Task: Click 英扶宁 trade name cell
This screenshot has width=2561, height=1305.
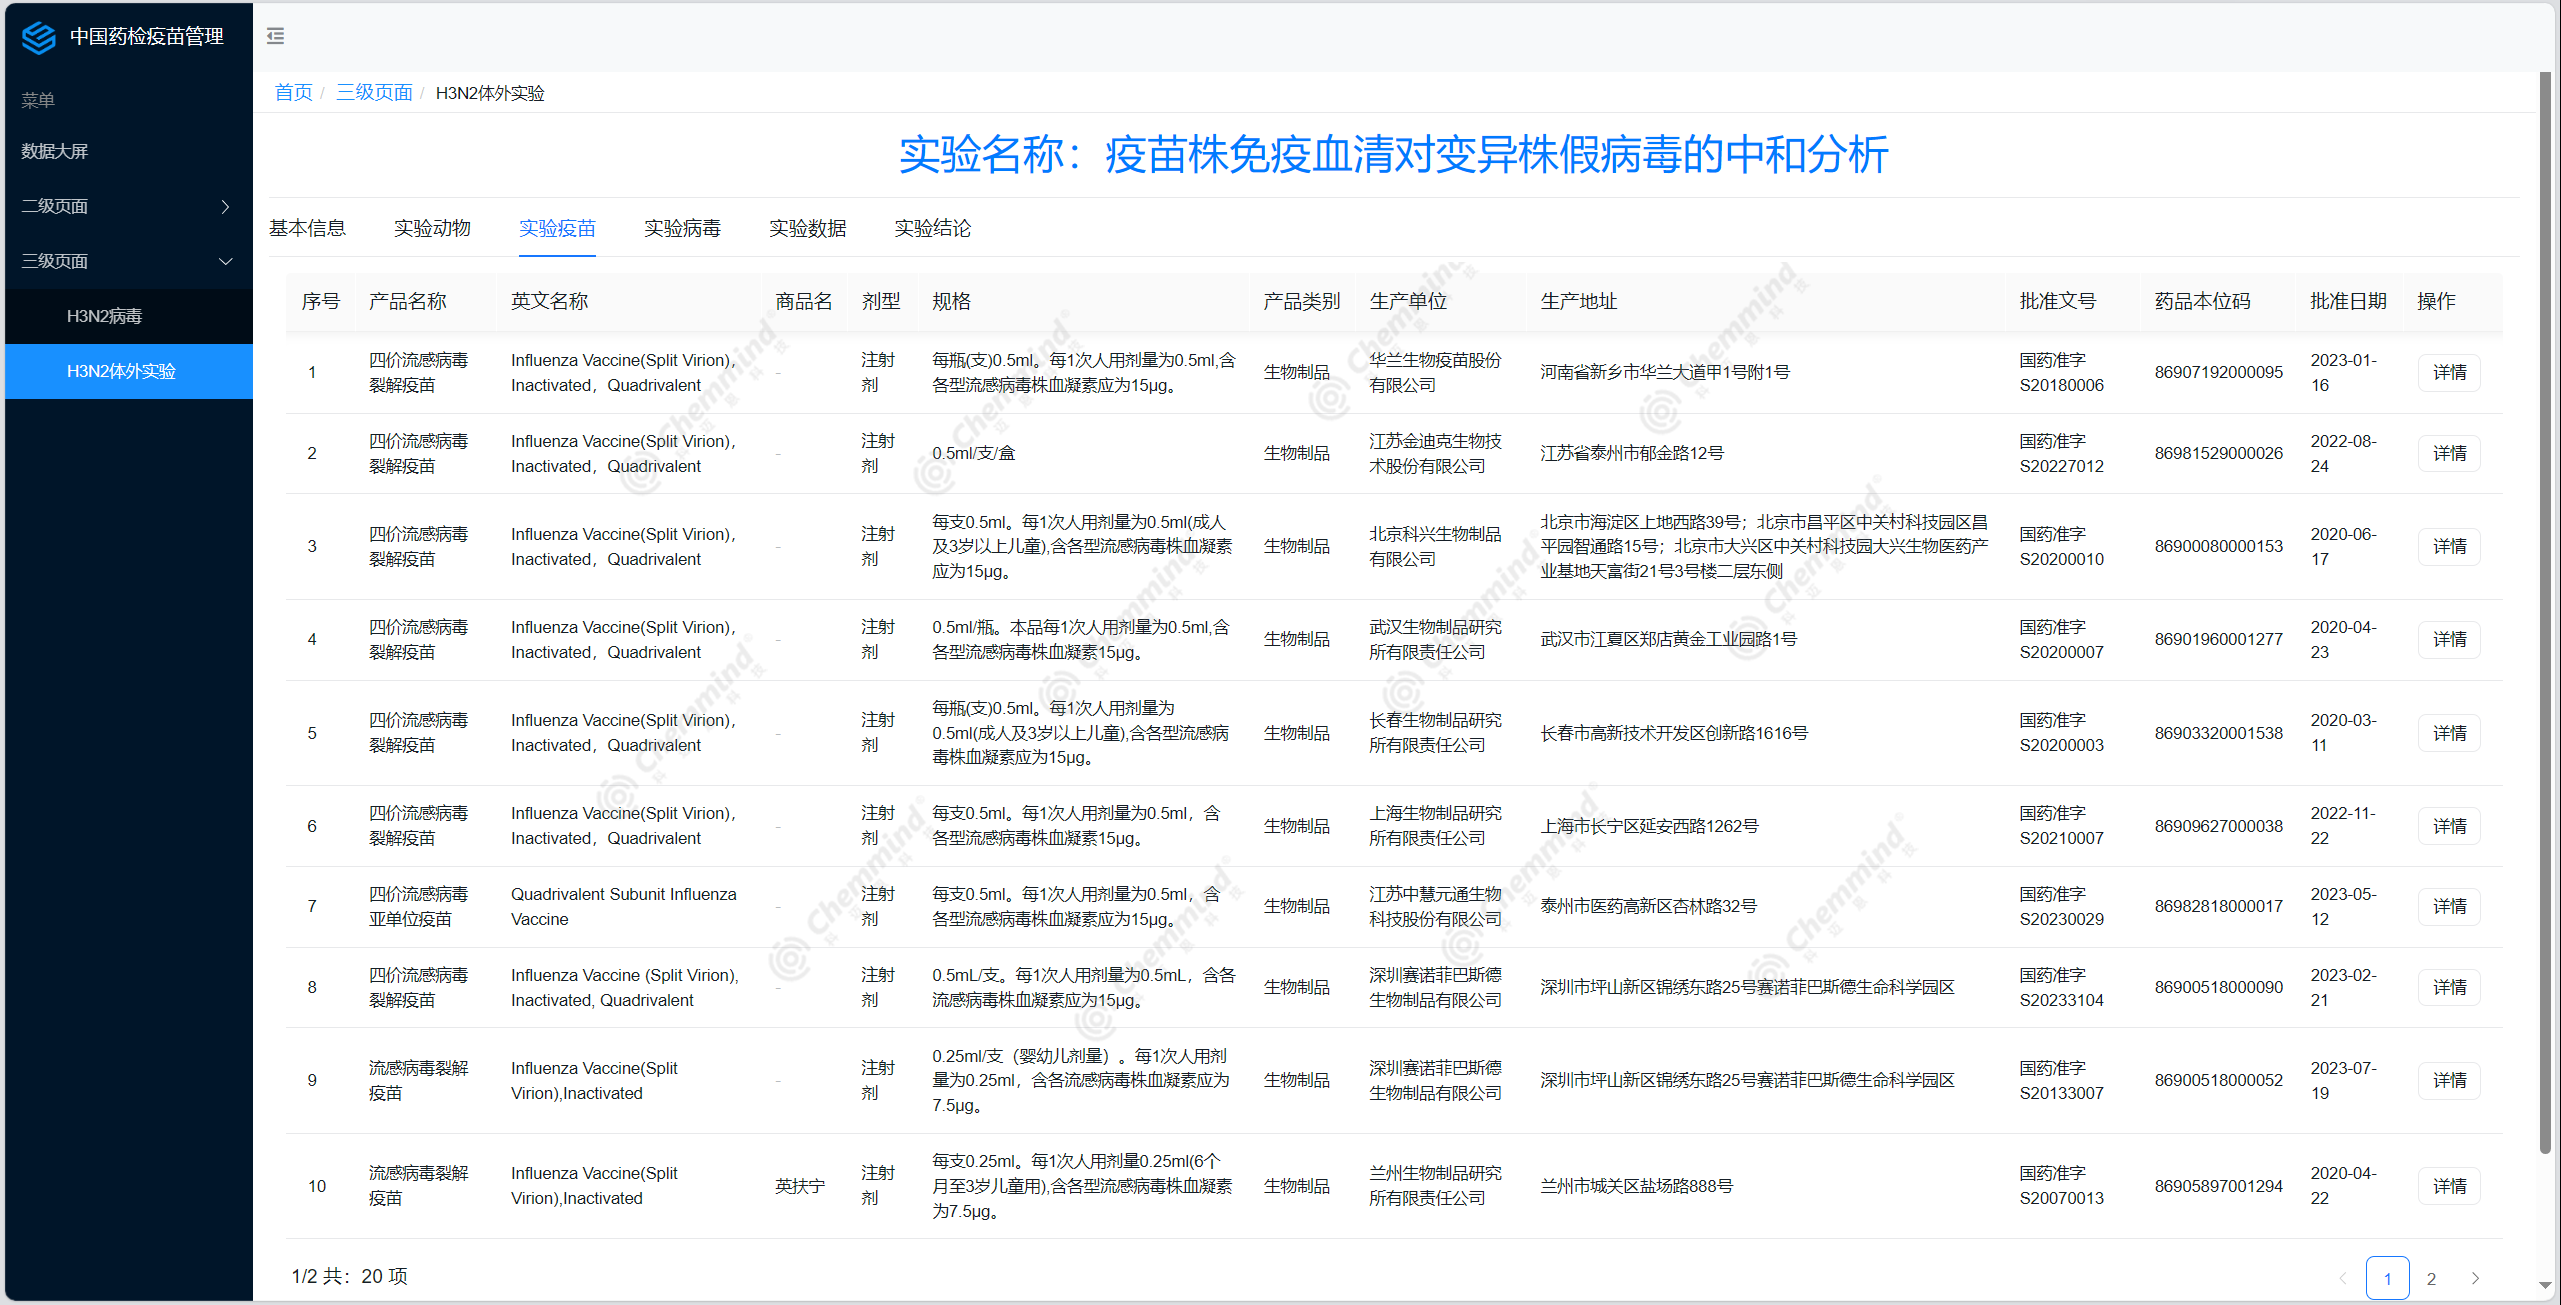Action: (800, 1186)
